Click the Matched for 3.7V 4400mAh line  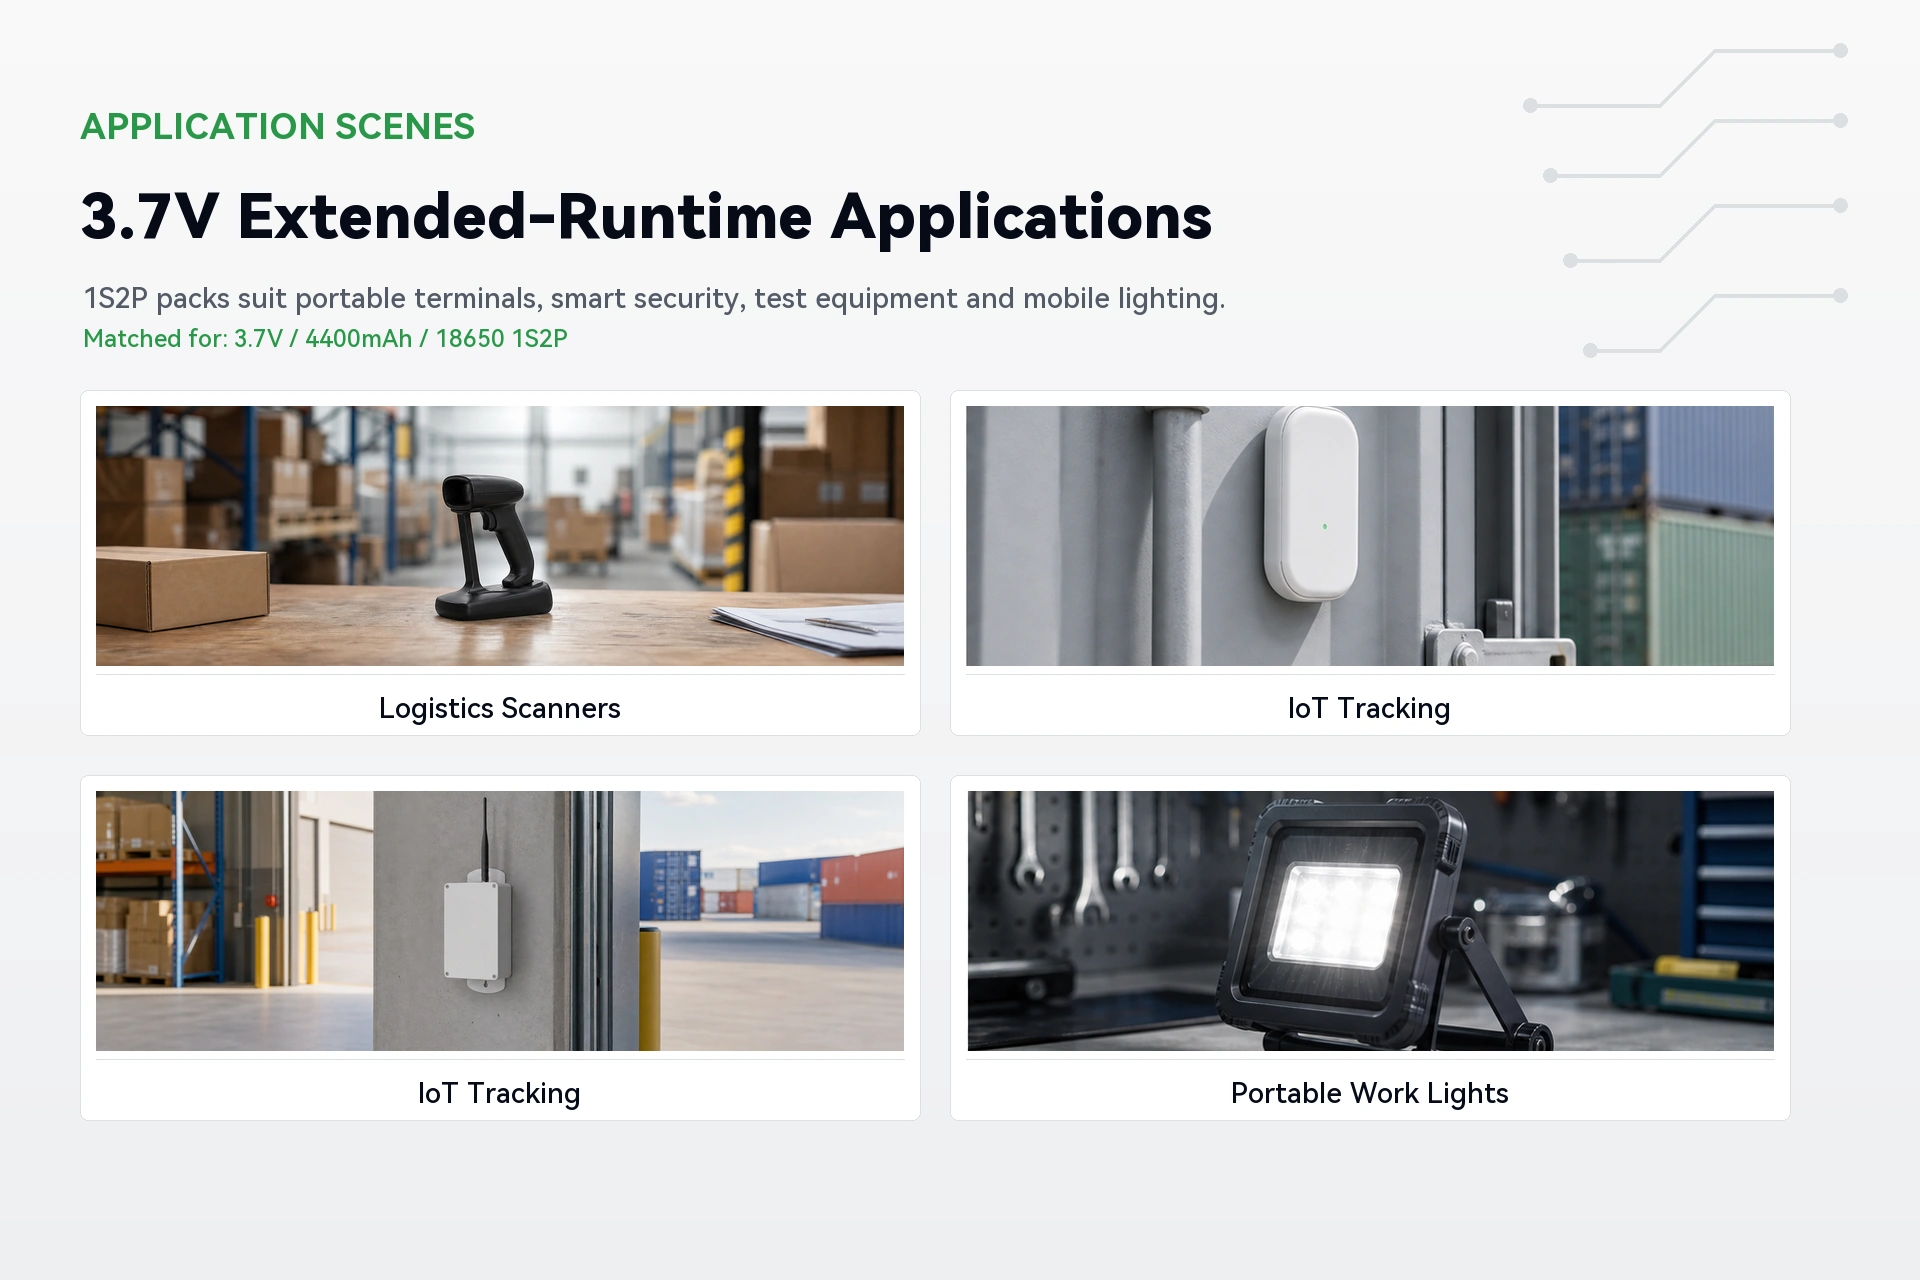[325, 339]
